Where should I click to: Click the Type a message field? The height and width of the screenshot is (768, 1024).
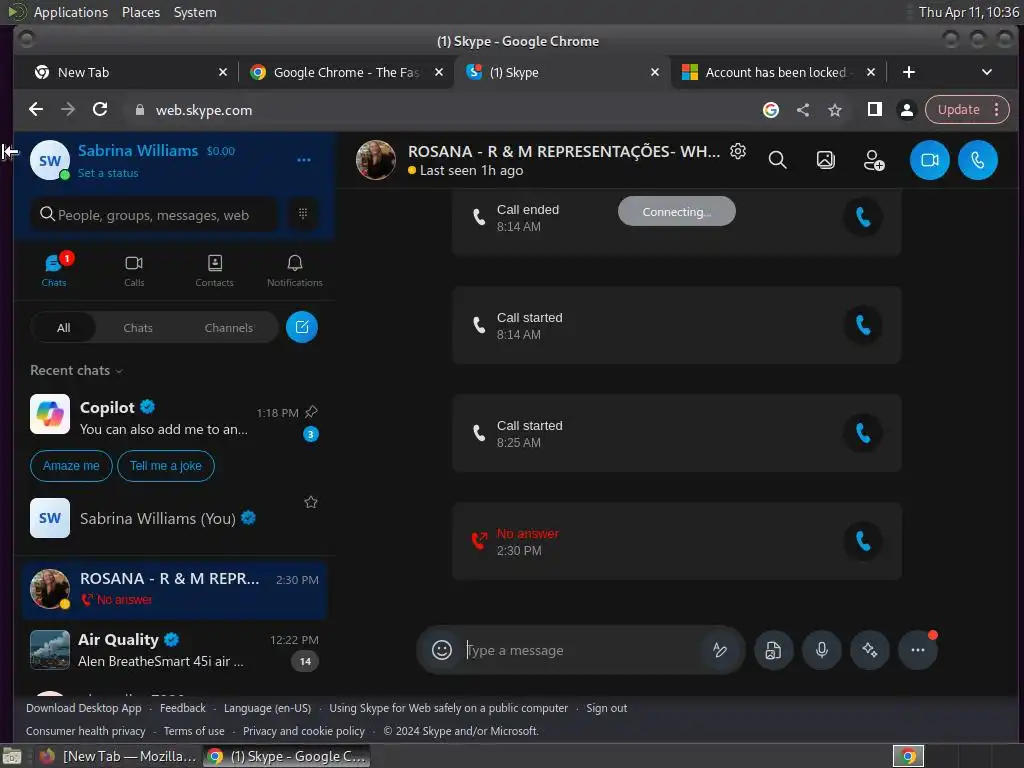pyautogui.click(x=581, y=650)
